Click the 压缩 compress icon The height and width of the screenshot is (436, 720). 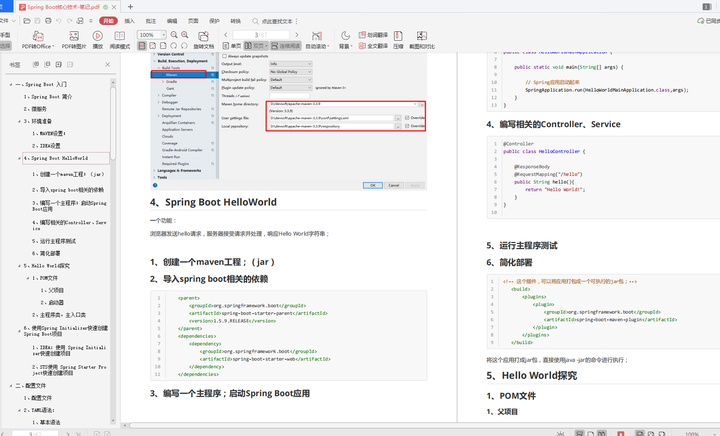point(398,36)
